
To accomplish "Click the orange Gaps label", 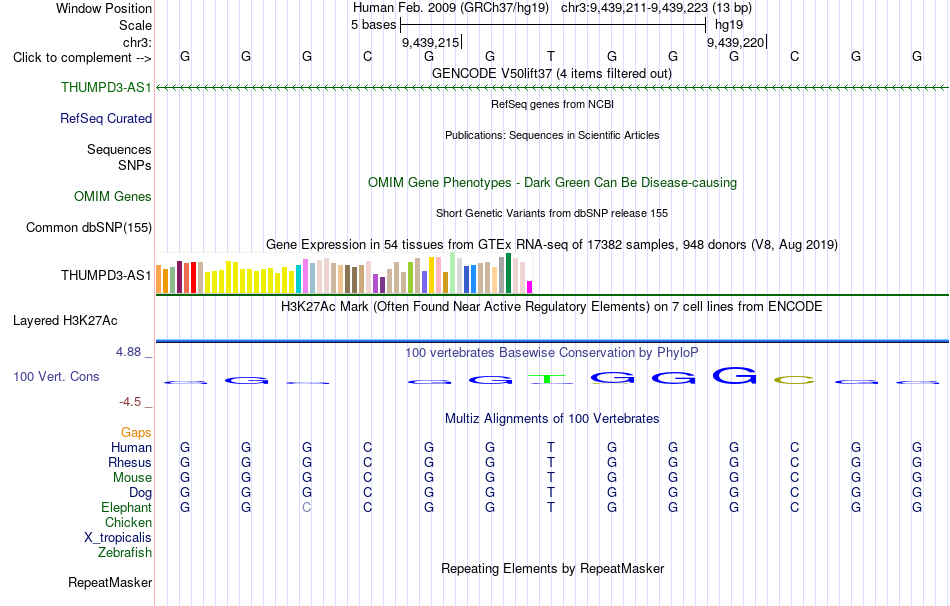I will (x=136, y=432).
